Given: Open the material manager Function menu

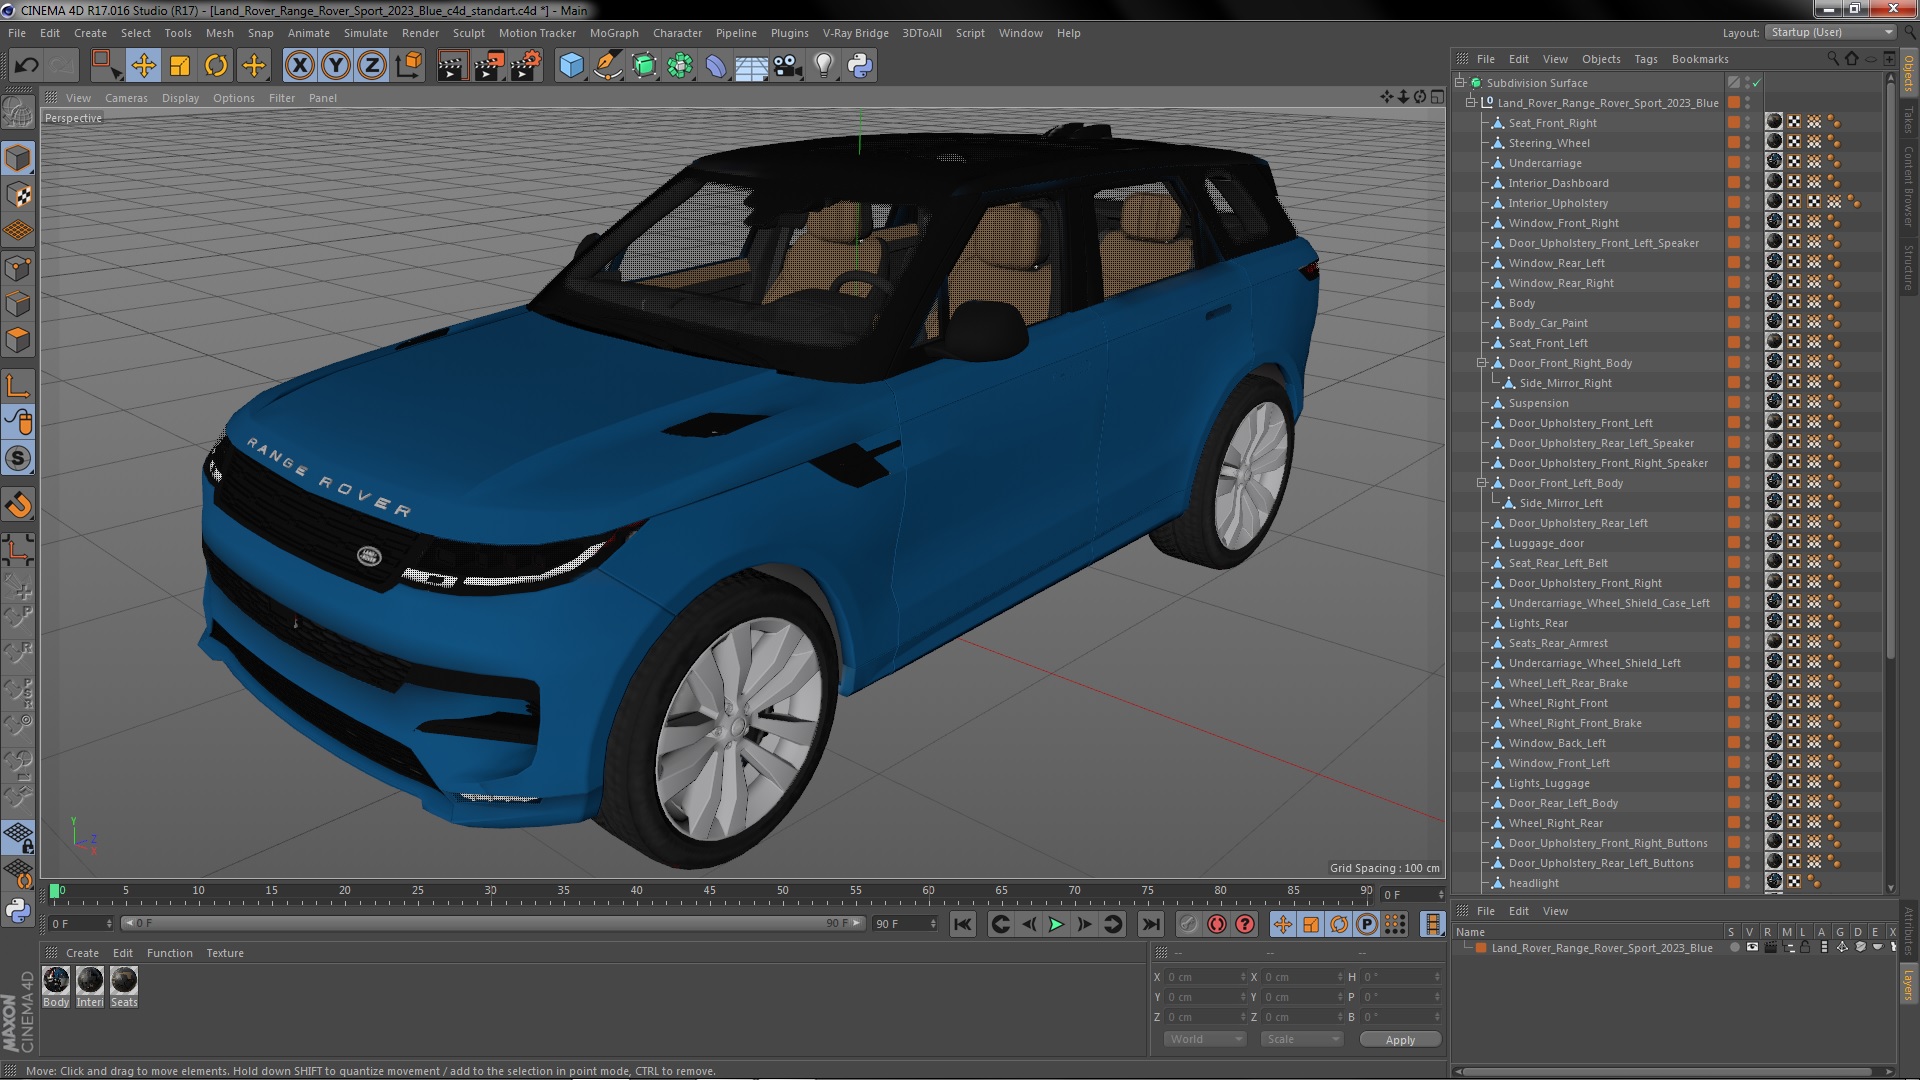Looking at the screenshot, I should point(170,953).
